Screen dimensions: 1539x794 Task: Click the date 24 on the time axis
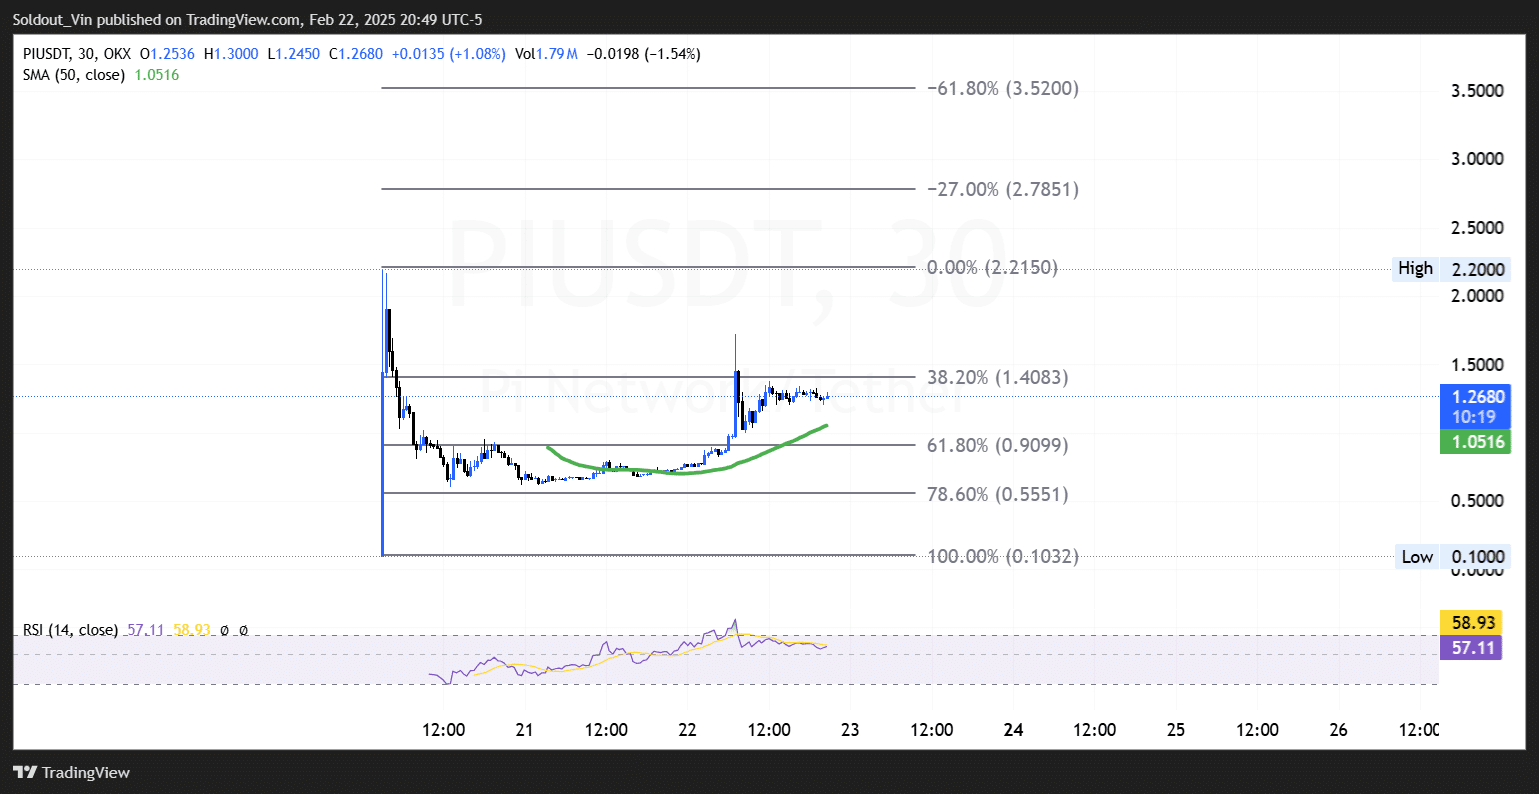click(1014, 731)
